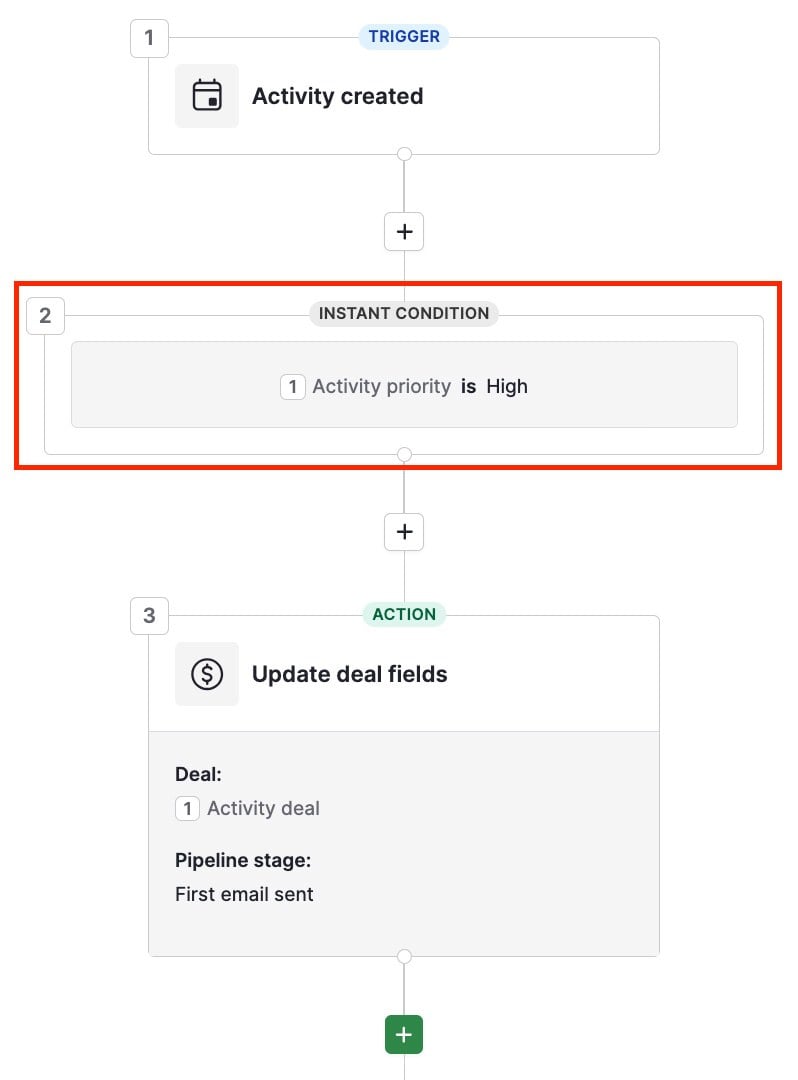Click the TRIGGER label badge
This screenshot has height=1080, width=798.
403,36
